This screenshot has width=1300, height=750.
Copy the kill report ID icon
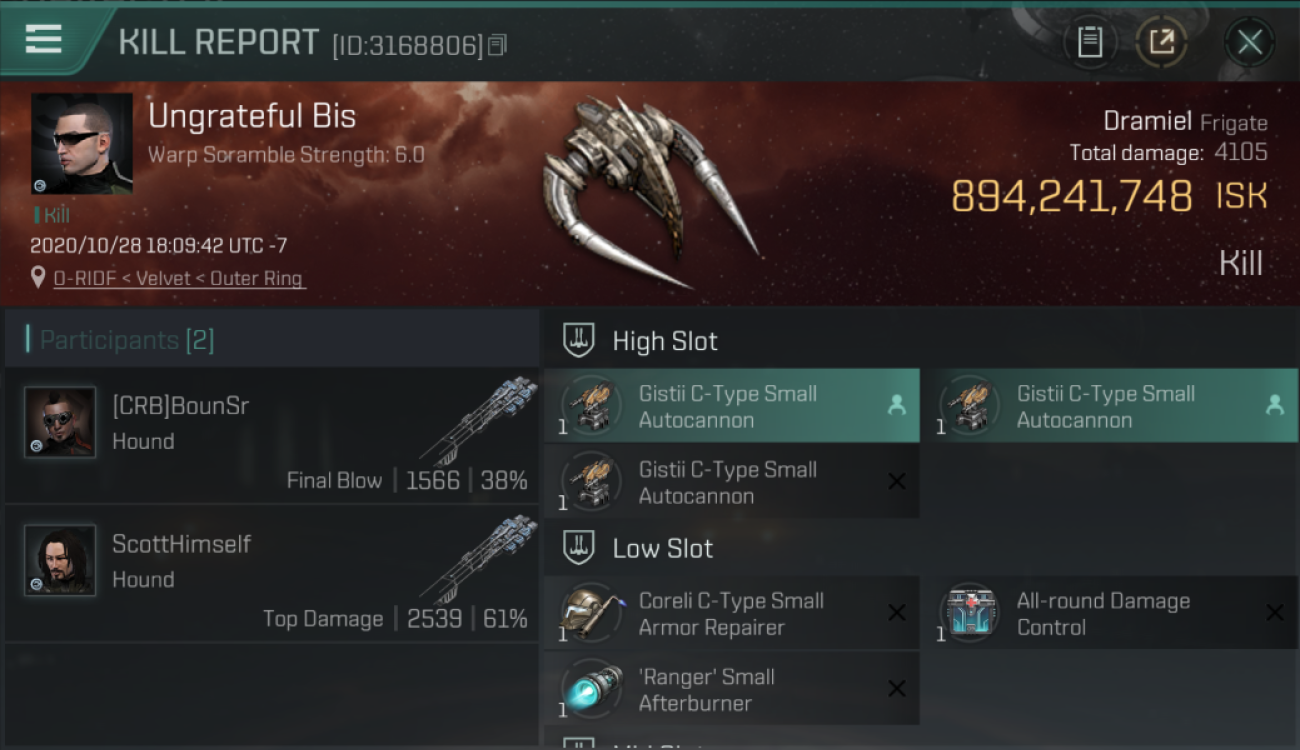pos(497,45)
